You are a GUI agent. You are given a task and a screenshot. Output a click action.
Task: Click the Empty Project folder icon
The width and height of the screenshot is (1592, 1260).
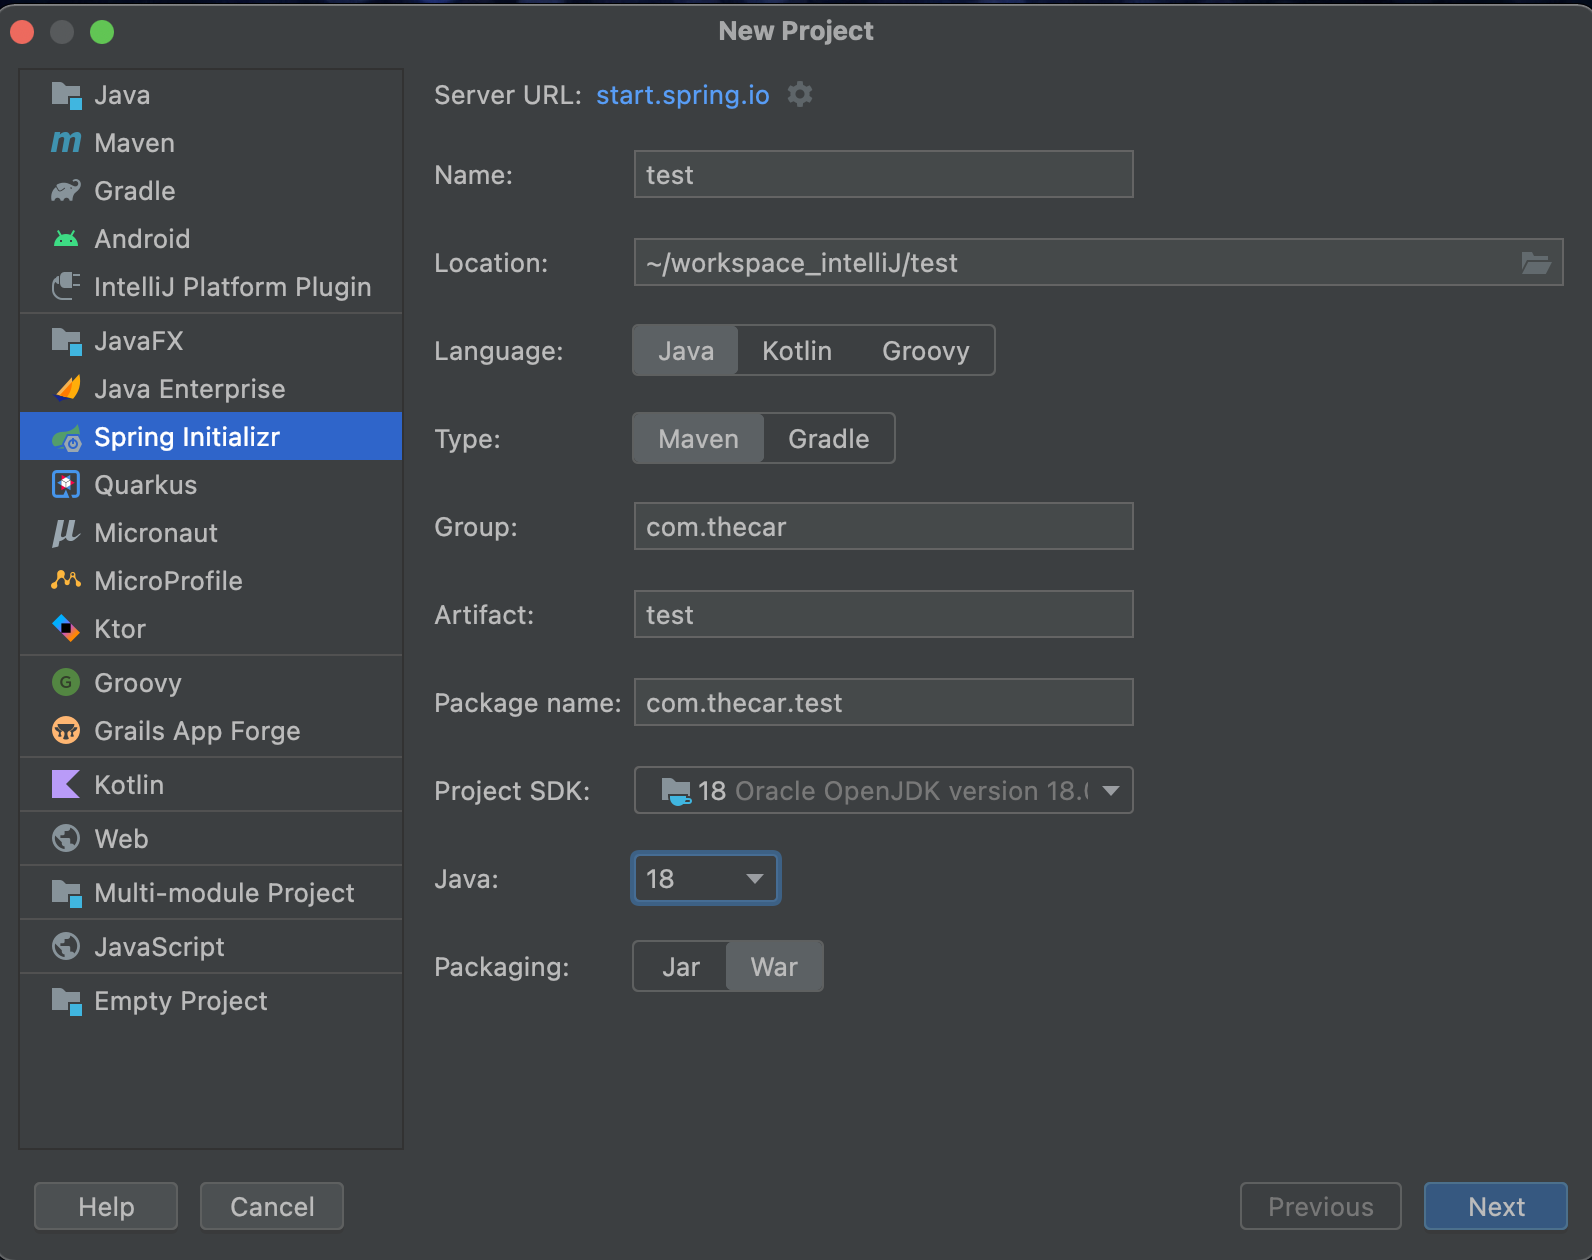click(x=66, y=1001)
